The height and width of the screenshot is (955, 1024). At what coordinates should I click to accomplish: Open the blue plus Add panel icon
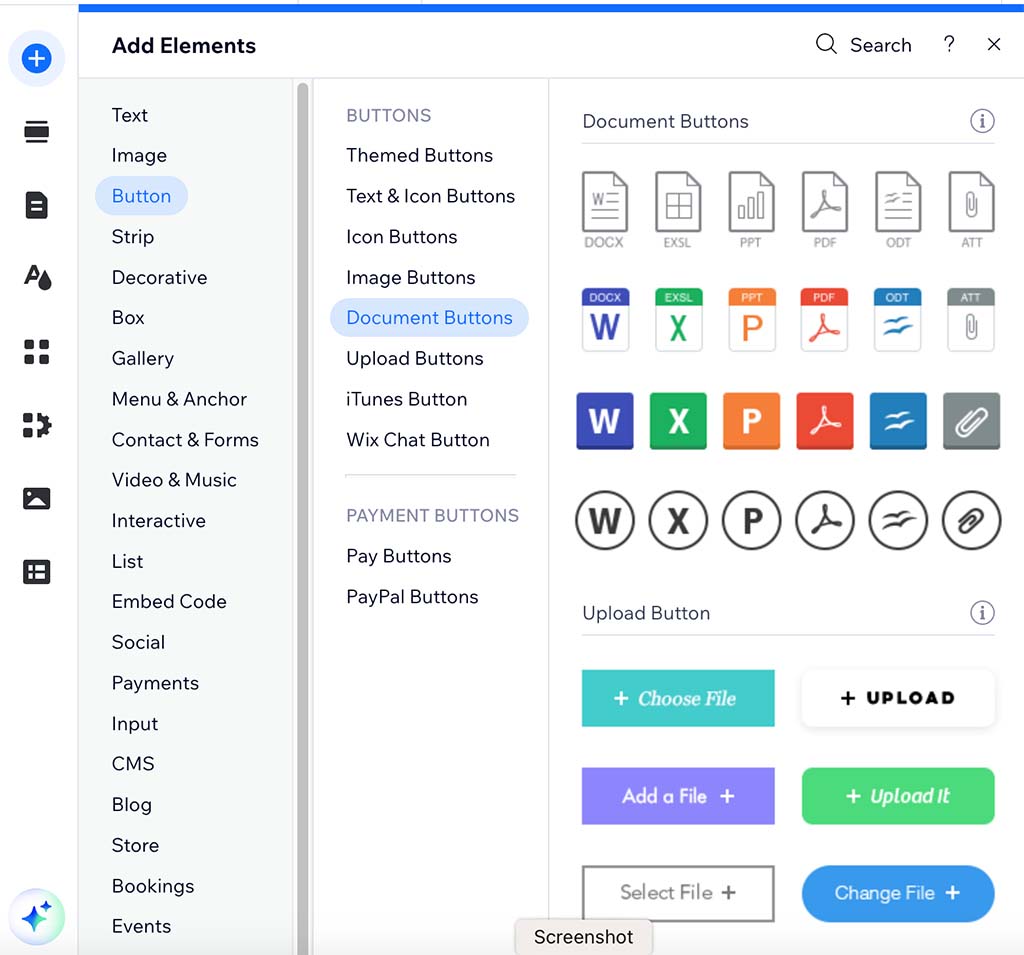37,58
